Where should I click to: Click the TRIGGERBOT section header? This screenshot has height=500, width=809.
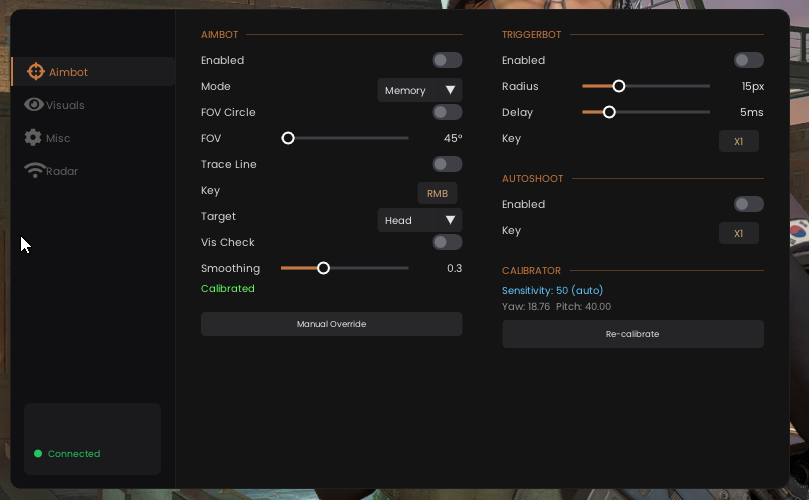coord(531,35)
